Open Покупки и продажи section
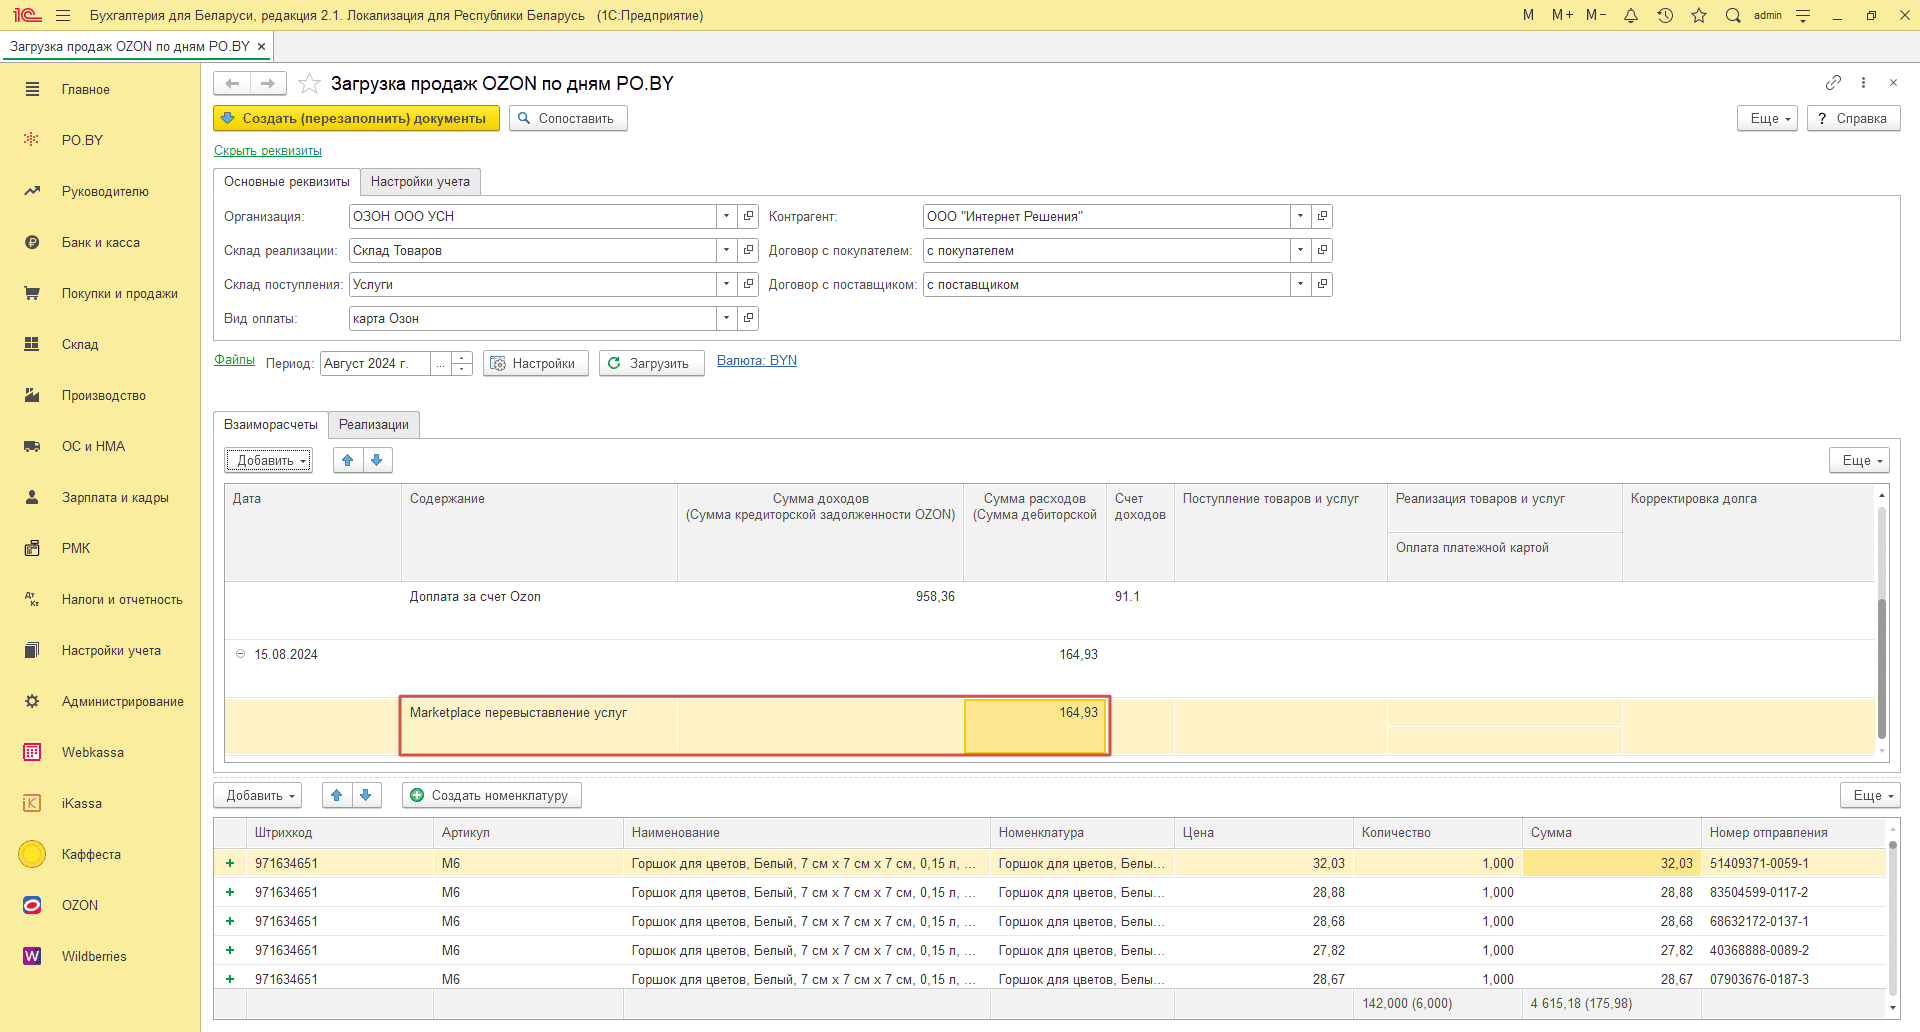1920x1032 pixels. 120,293
